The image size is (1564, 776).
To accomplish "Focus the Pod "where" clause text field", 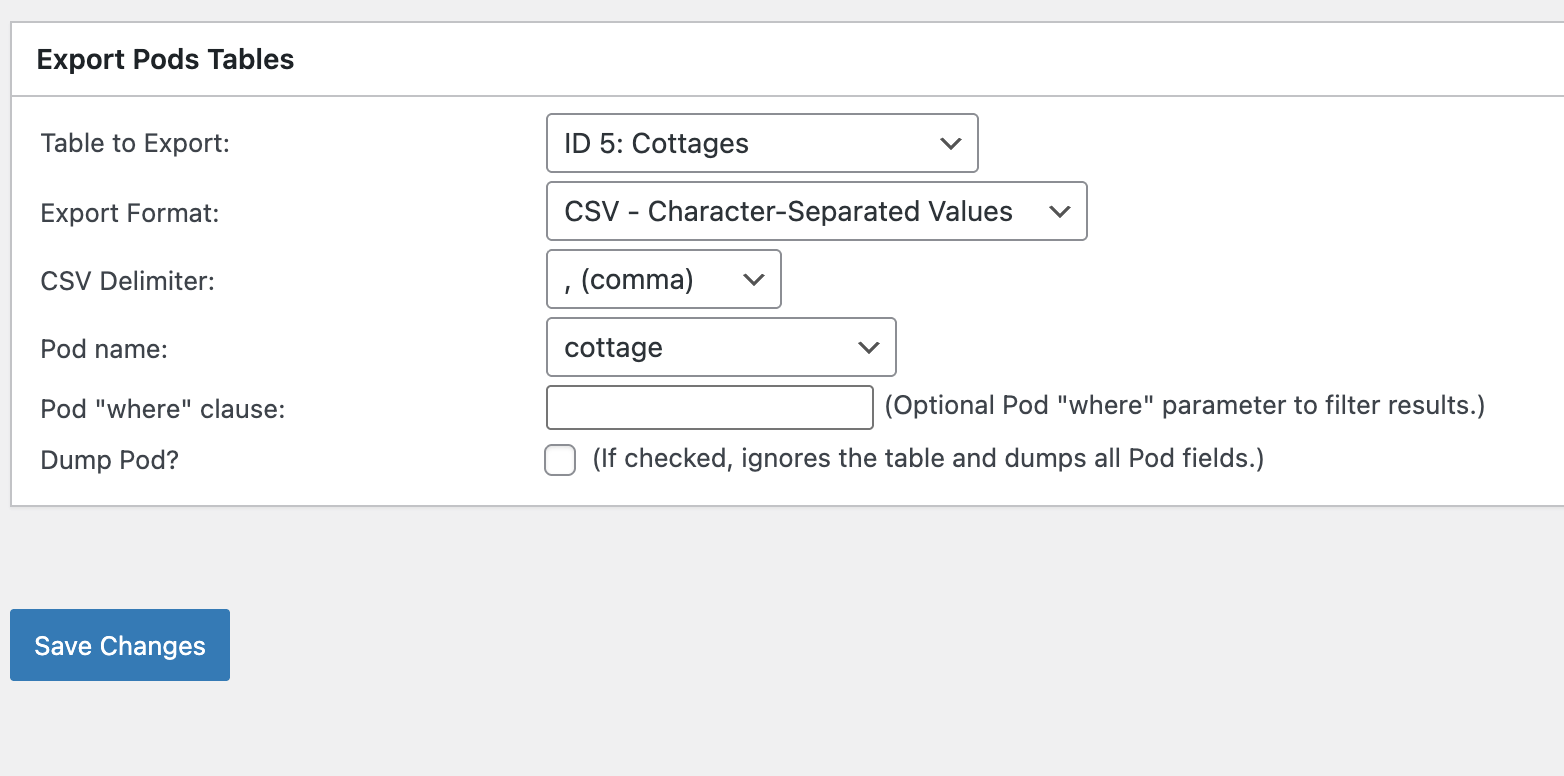I will pos(710,407).
